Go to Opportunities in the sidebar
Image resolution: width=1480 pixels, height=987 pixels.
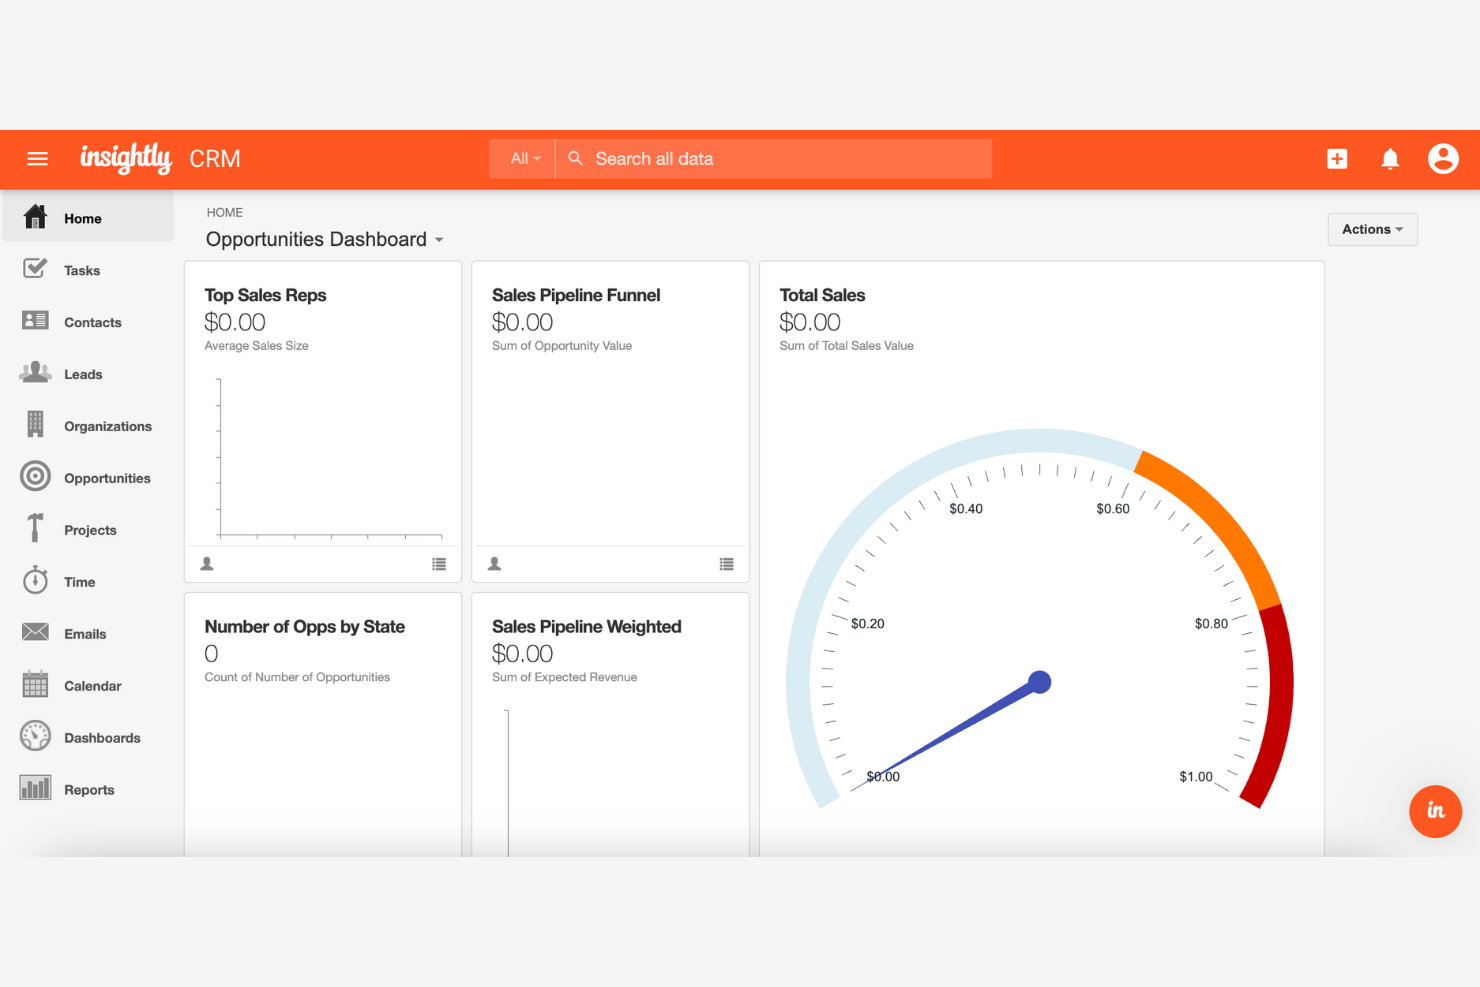[107, 478]
